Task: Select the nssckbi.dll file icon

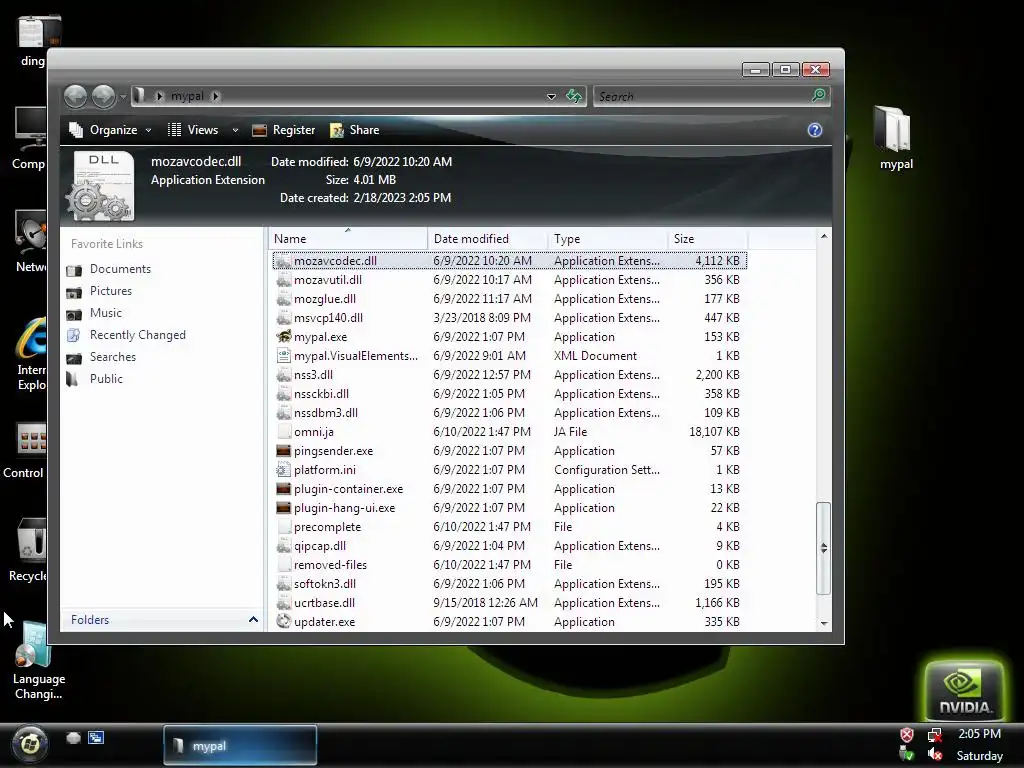Action: pyautogui.click(x=283, y=394)
